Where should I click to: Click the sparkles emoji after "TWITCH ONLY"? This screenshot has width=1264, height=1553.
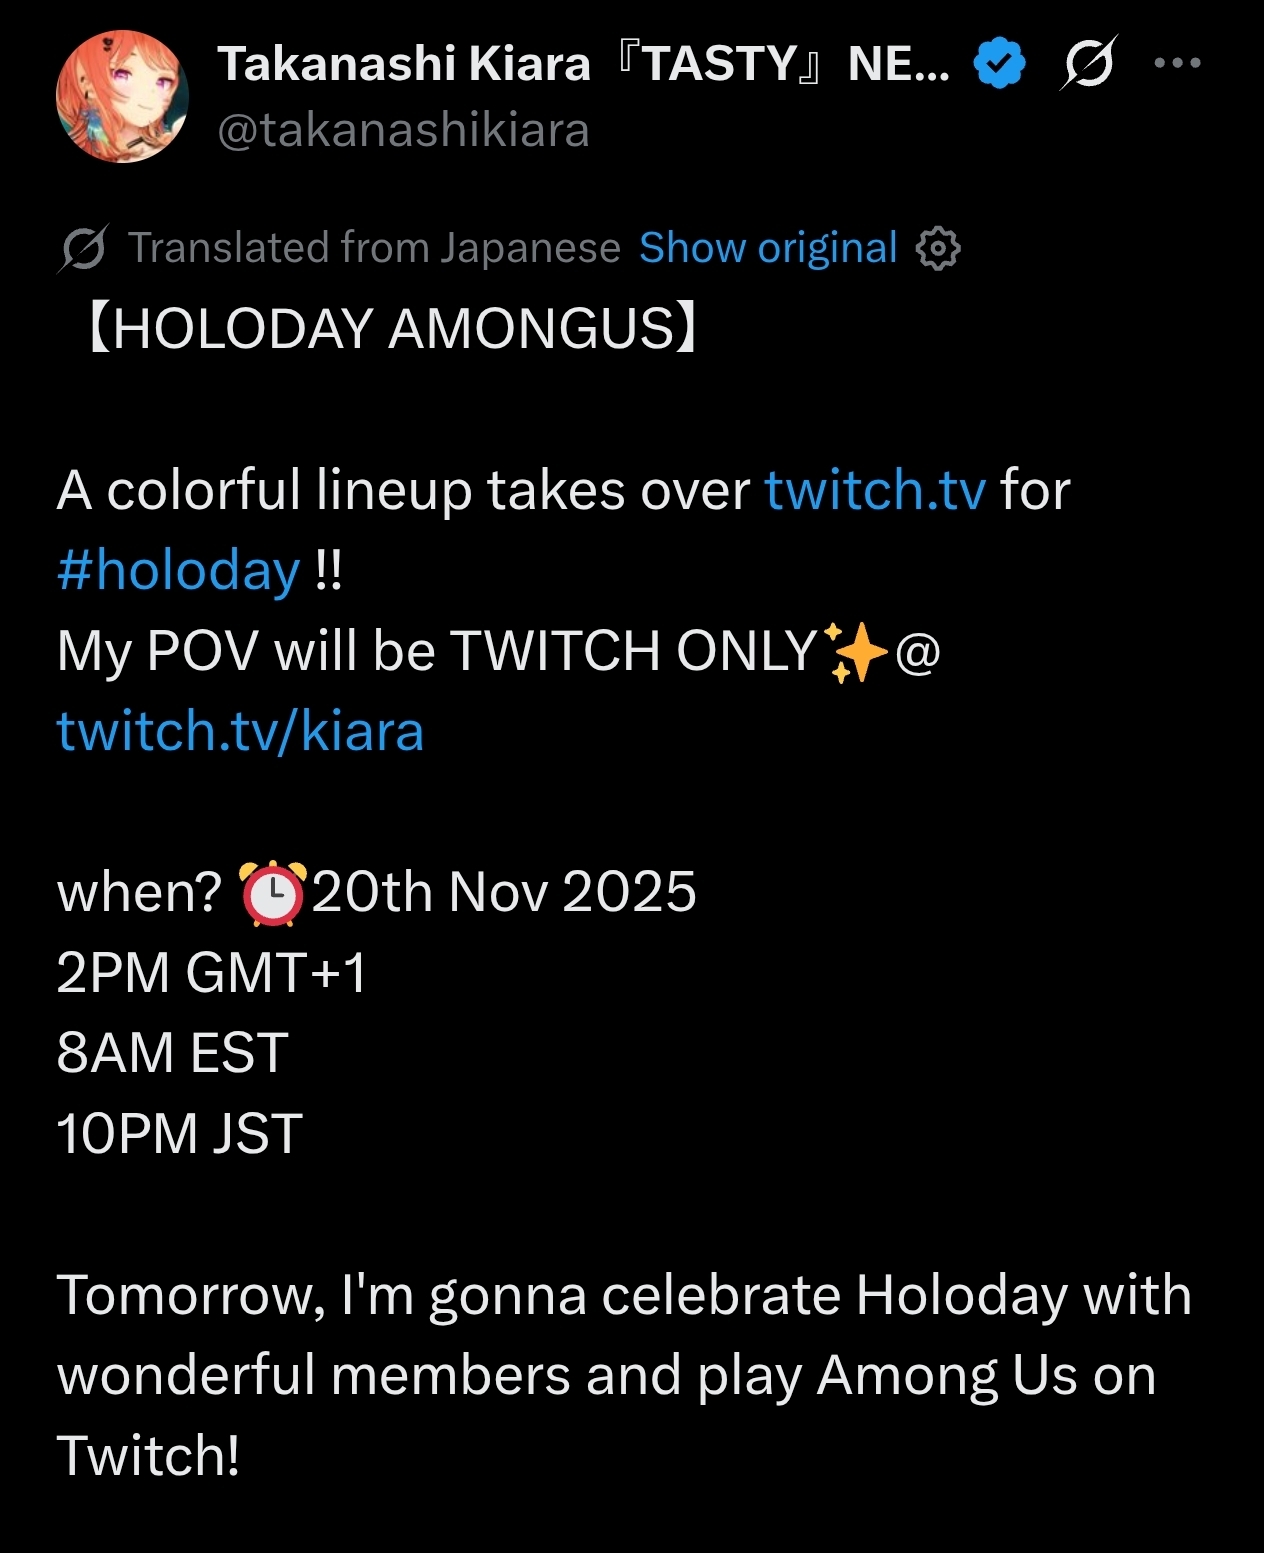[855, 652]
